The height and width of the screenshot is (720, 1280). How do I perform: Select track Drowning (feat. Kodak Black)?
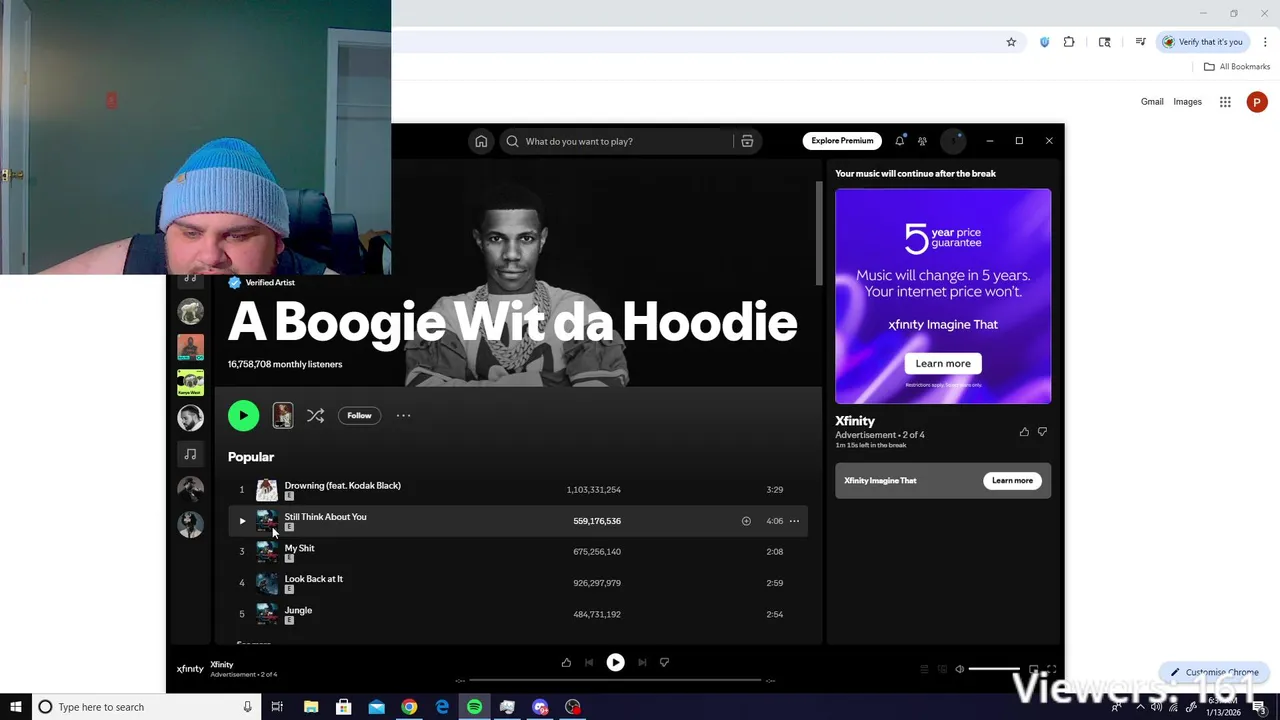517,489
